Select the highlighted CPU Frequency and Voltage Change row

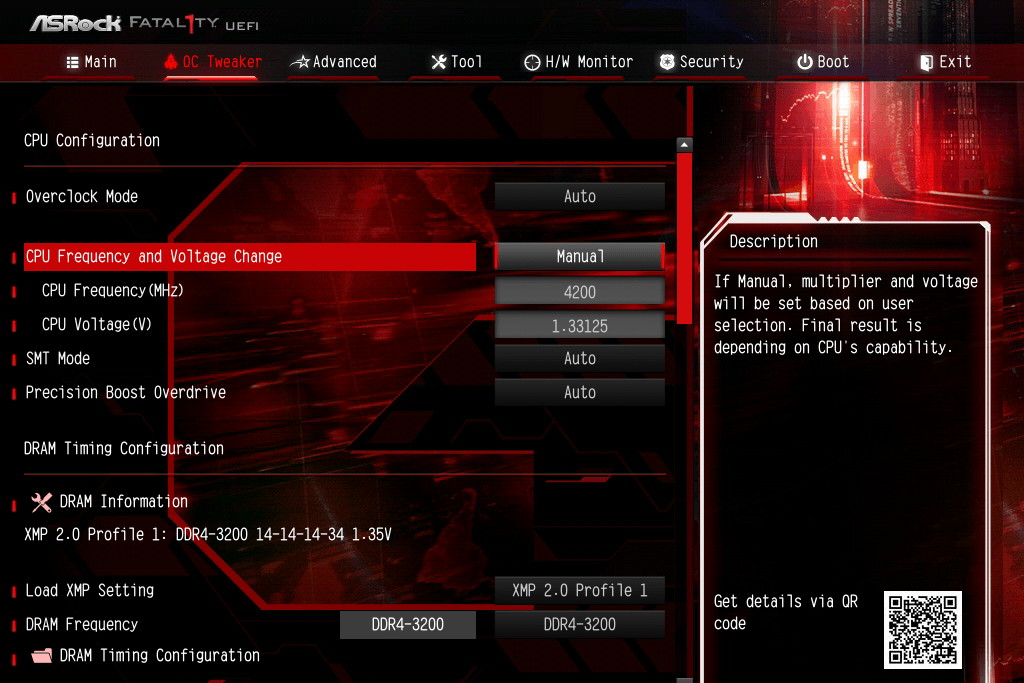point(249,257)
